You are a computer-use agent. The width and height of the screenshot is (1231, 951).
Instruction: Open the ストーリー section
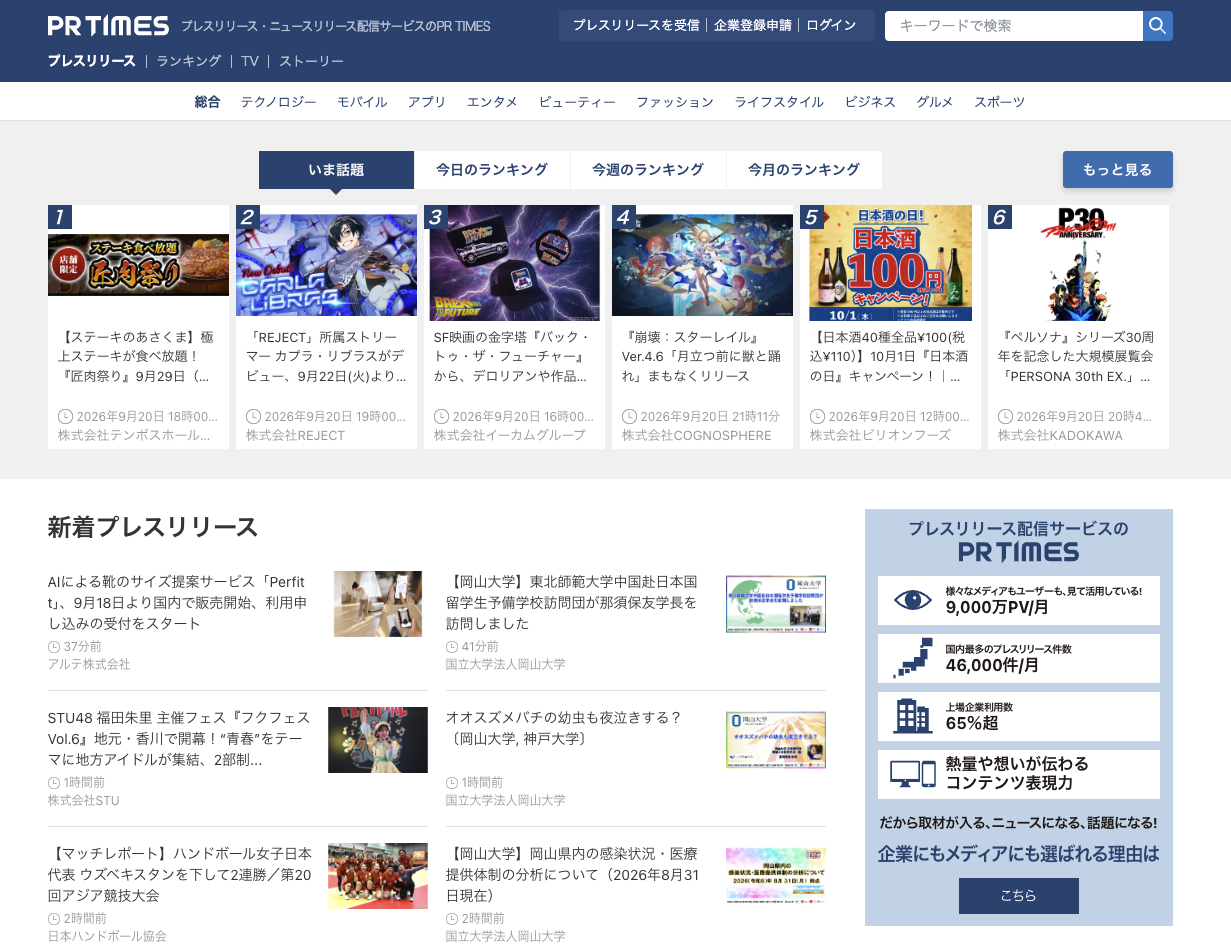[x=311, y=61]
